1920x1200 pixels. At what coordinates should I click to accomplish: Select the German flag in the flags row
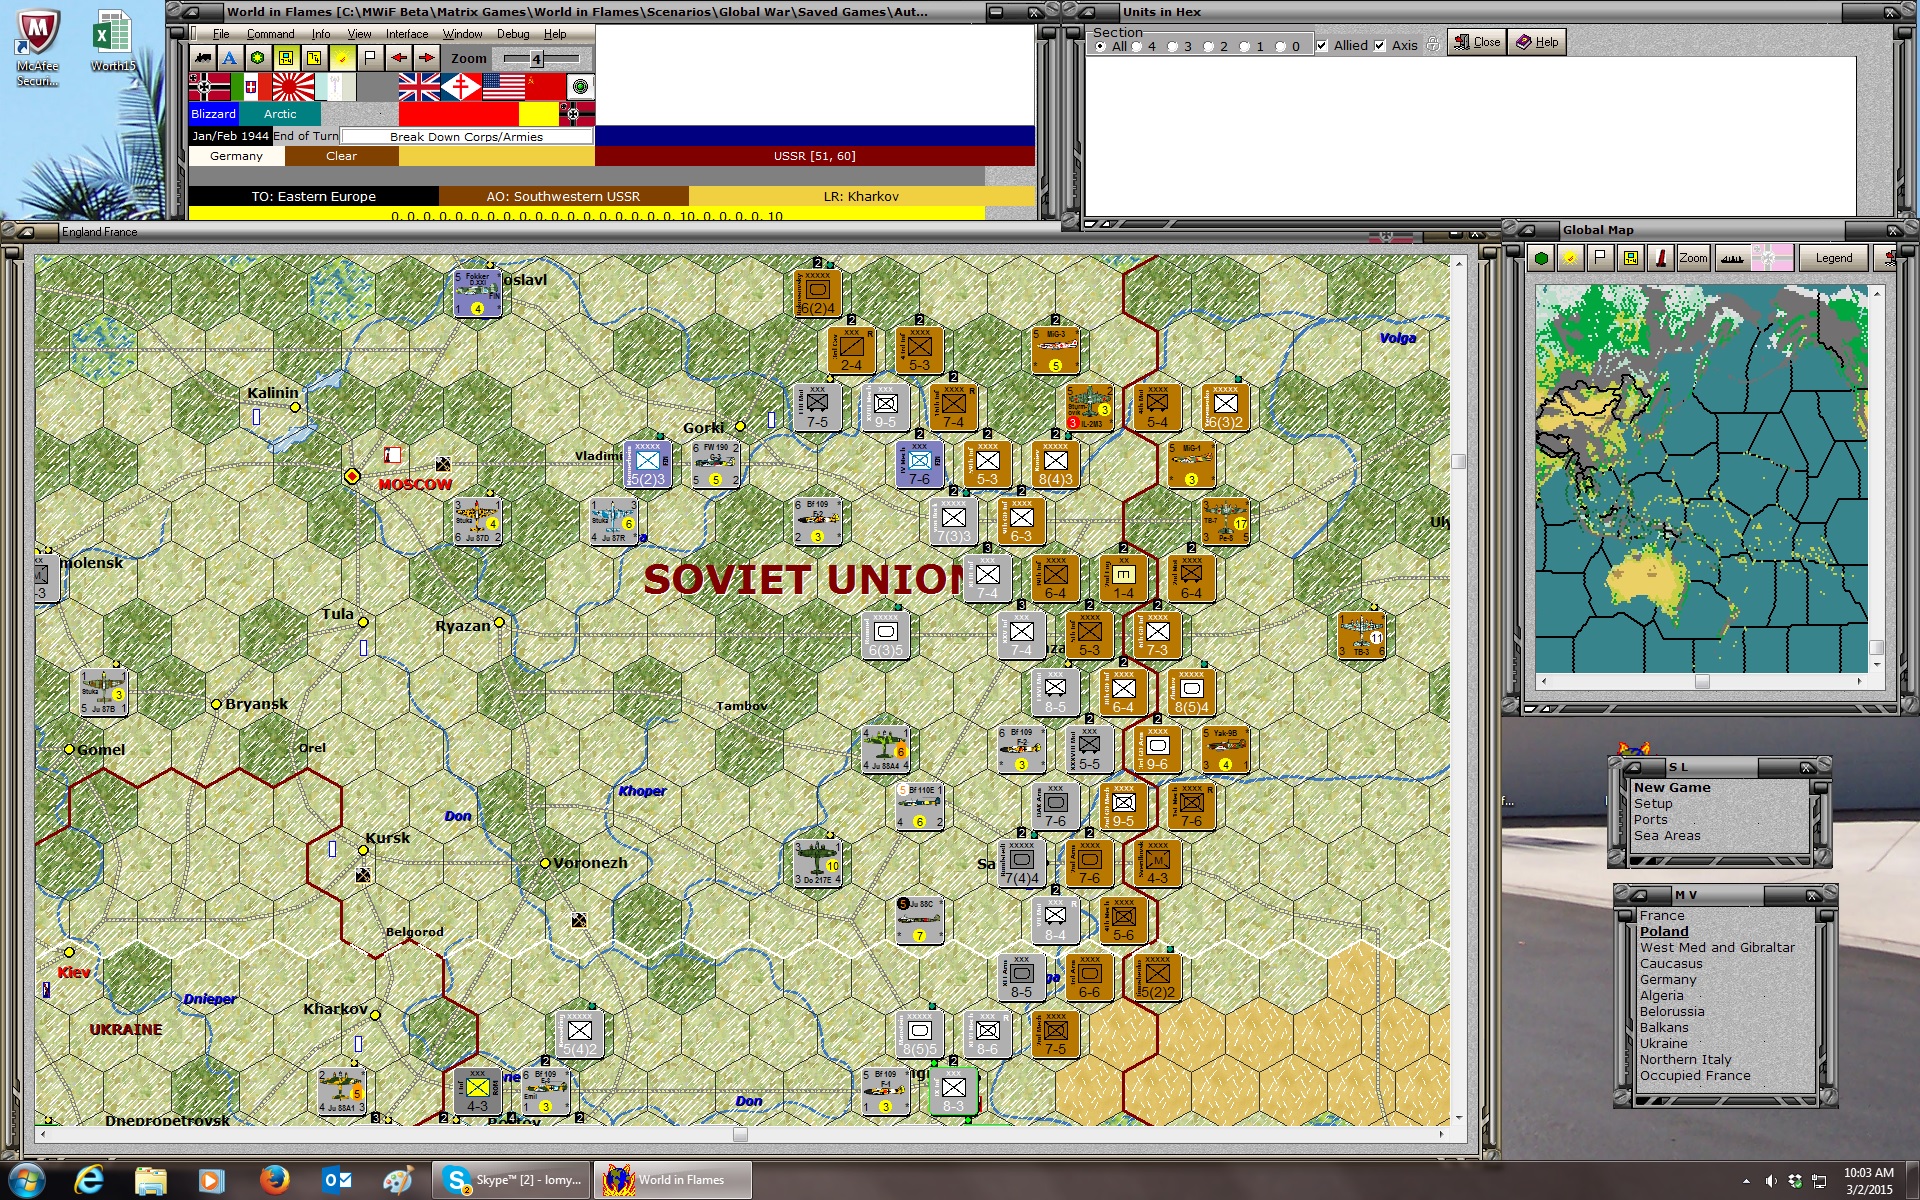click(x=210, y=88)
